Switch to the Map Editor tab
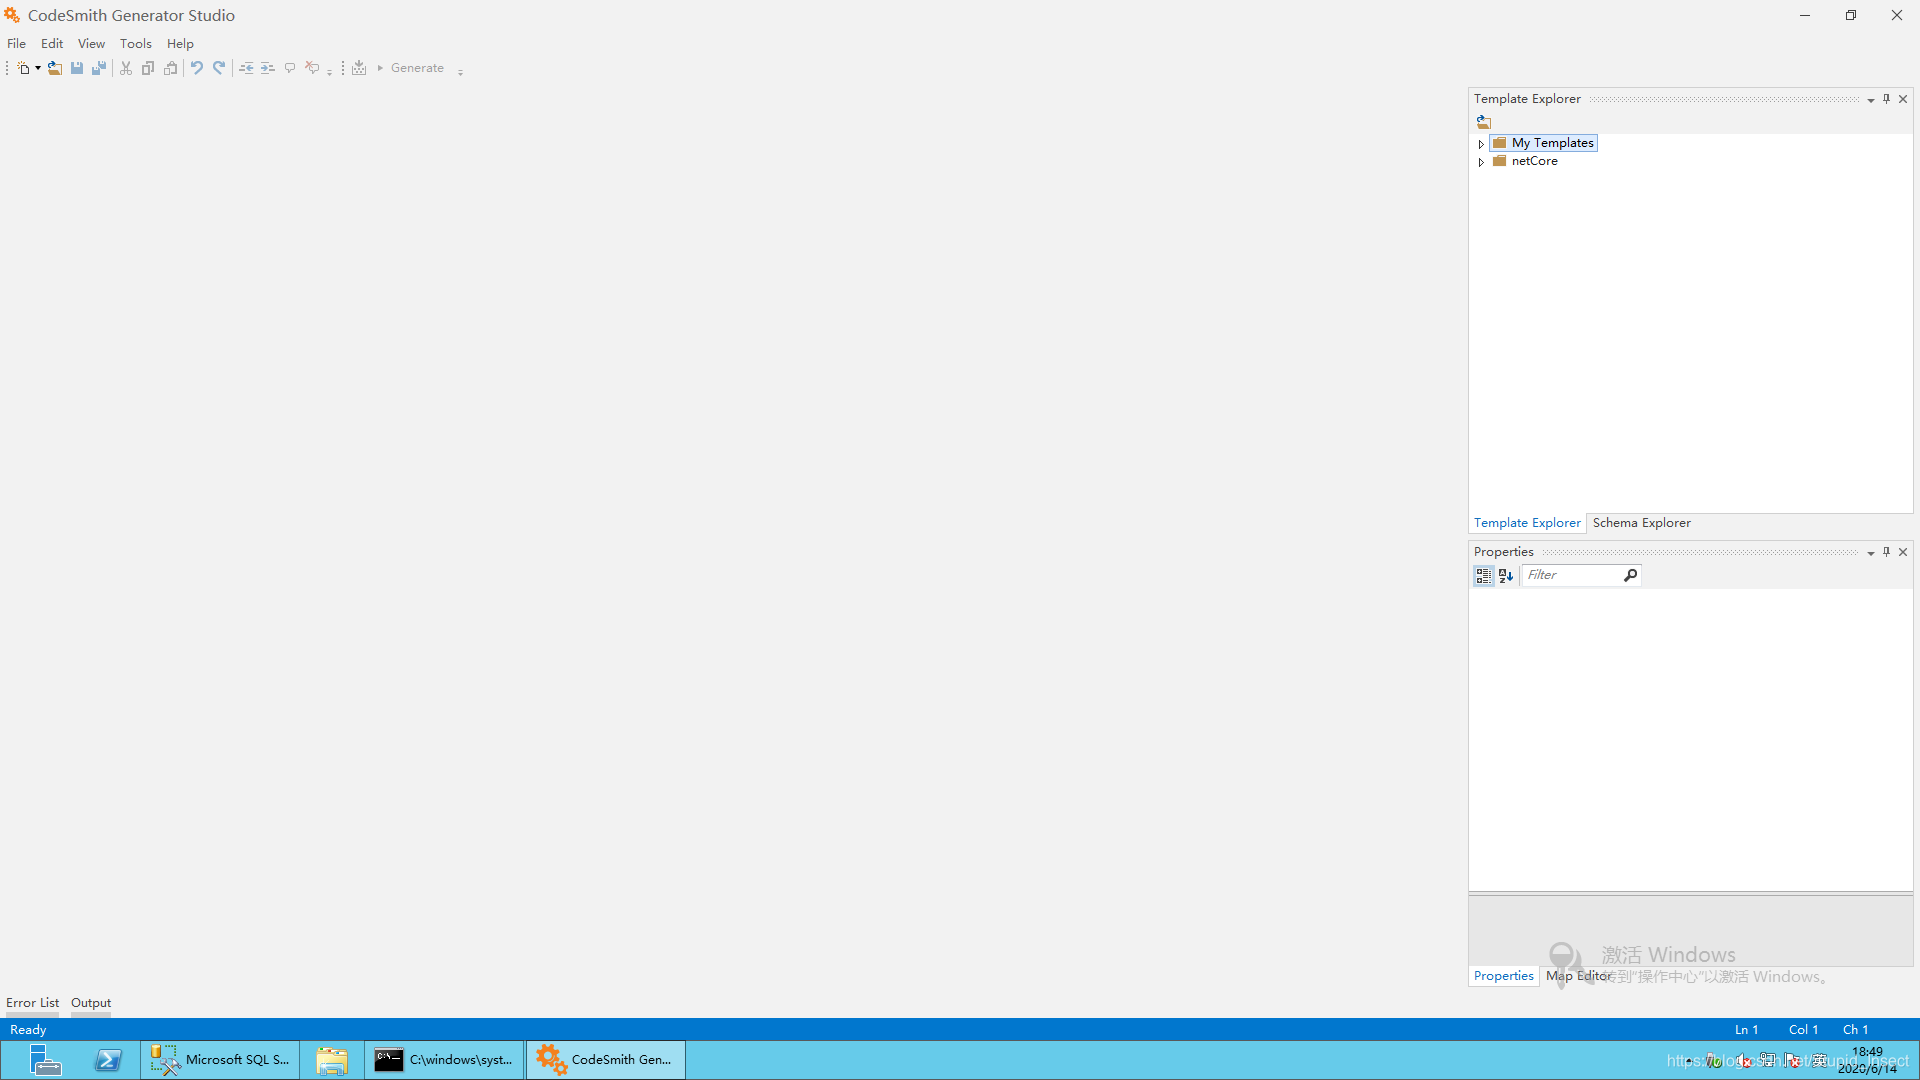 (x=1578, y=976)
